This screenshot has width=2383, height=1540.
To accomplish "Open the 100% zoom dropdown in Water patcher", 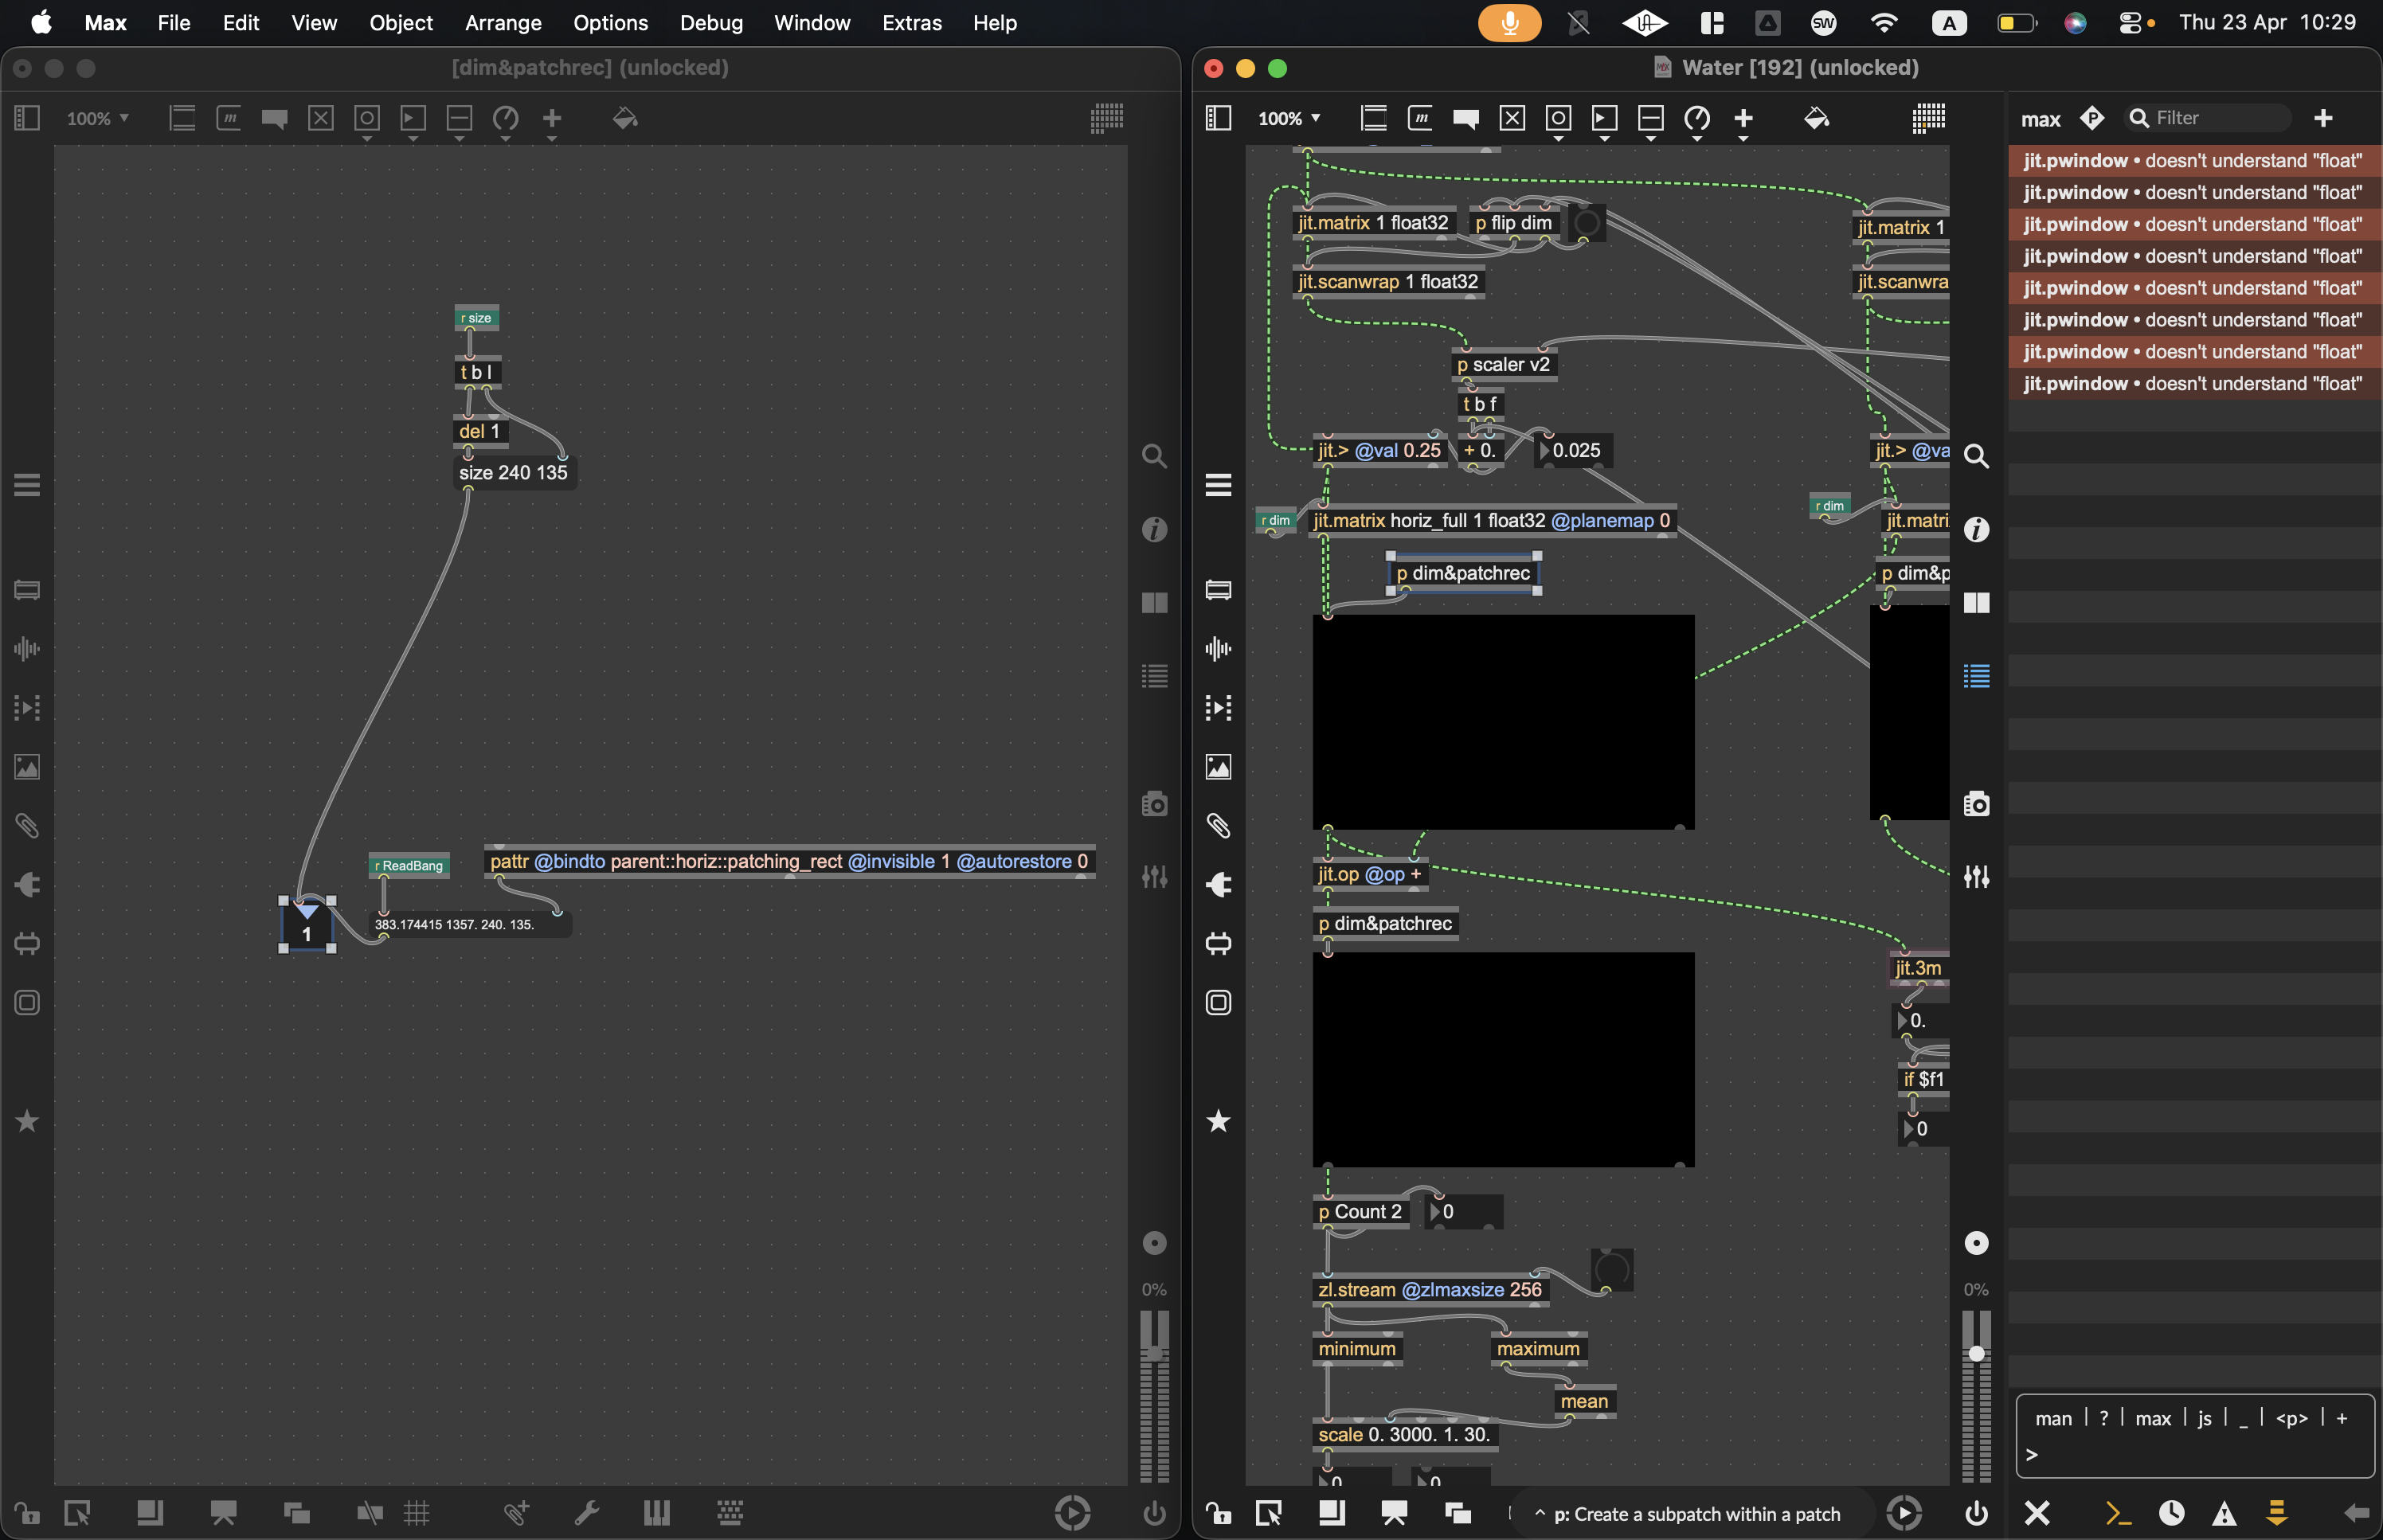I will click(1289, 118).
